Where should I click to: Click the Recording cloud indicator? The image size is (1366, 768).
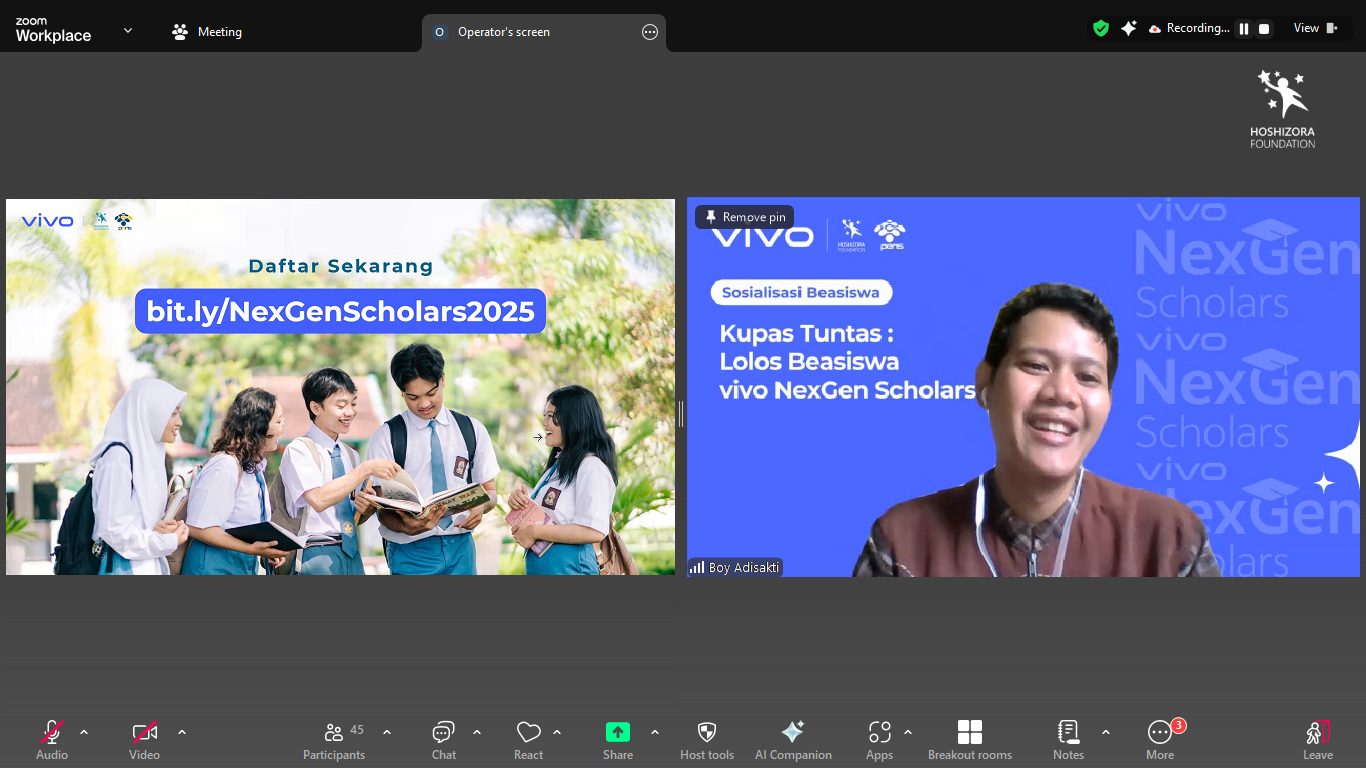(x=1188, y=29)
